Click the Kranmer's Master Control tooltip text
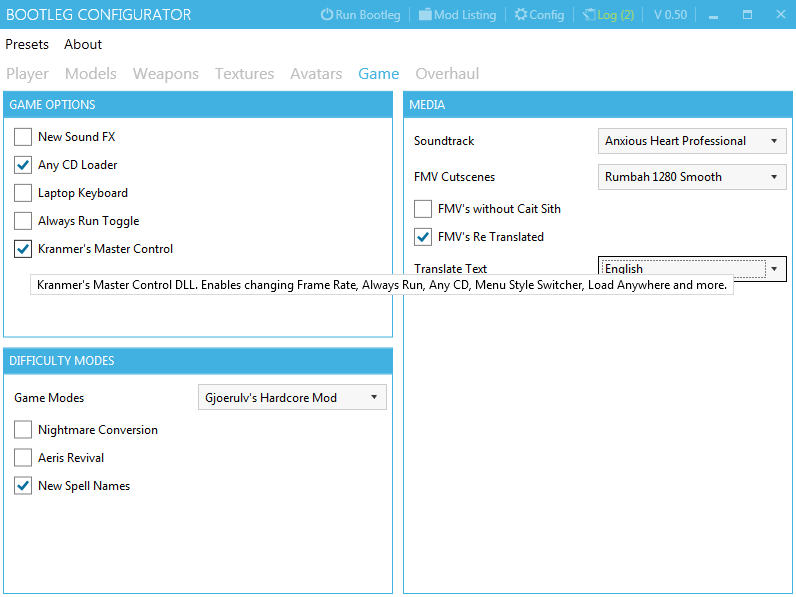796x597 pixels. click(x=382, y=285)
